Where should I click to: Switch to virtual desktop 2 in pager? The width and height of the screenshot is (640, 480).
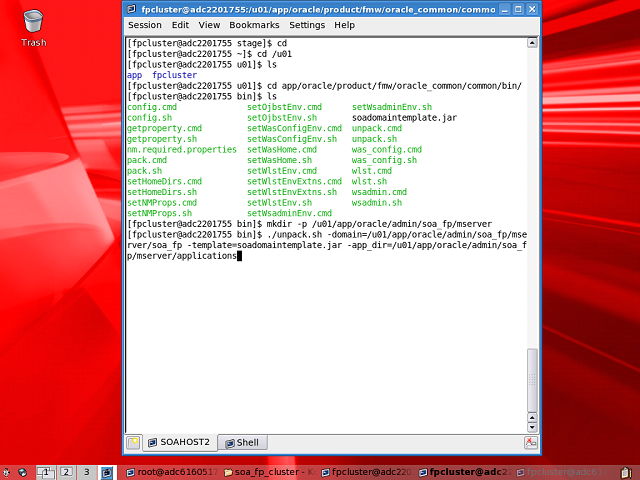coord(66,471)
